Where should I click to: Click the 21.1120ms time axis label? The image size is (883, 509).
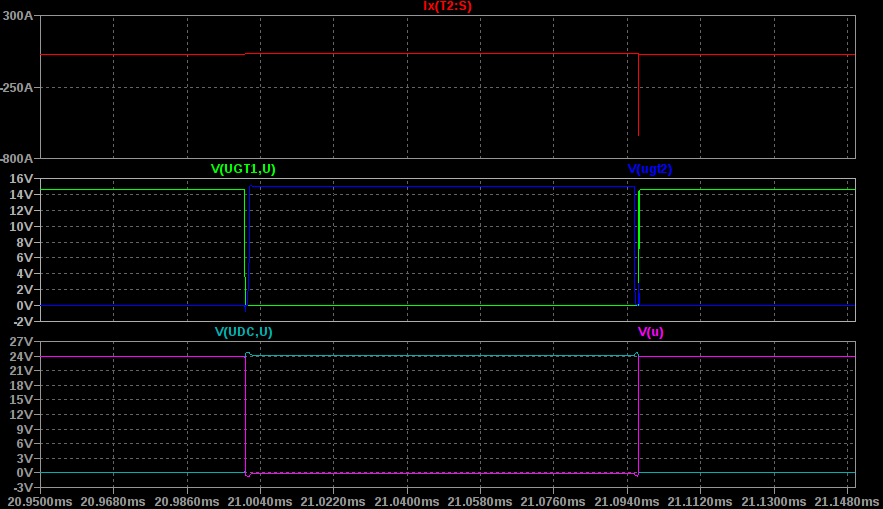click(700, 502)
